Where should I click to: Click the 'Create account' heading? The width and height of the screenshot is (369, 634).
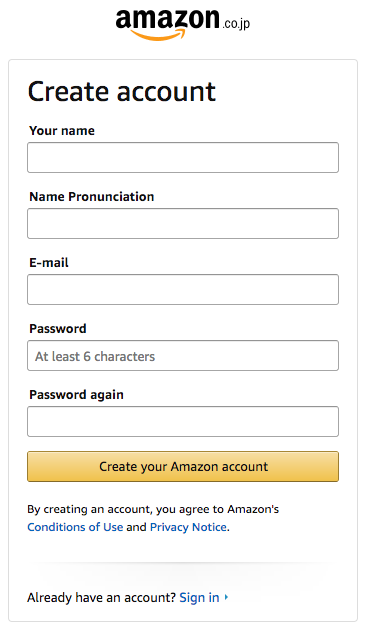(122, 91)
